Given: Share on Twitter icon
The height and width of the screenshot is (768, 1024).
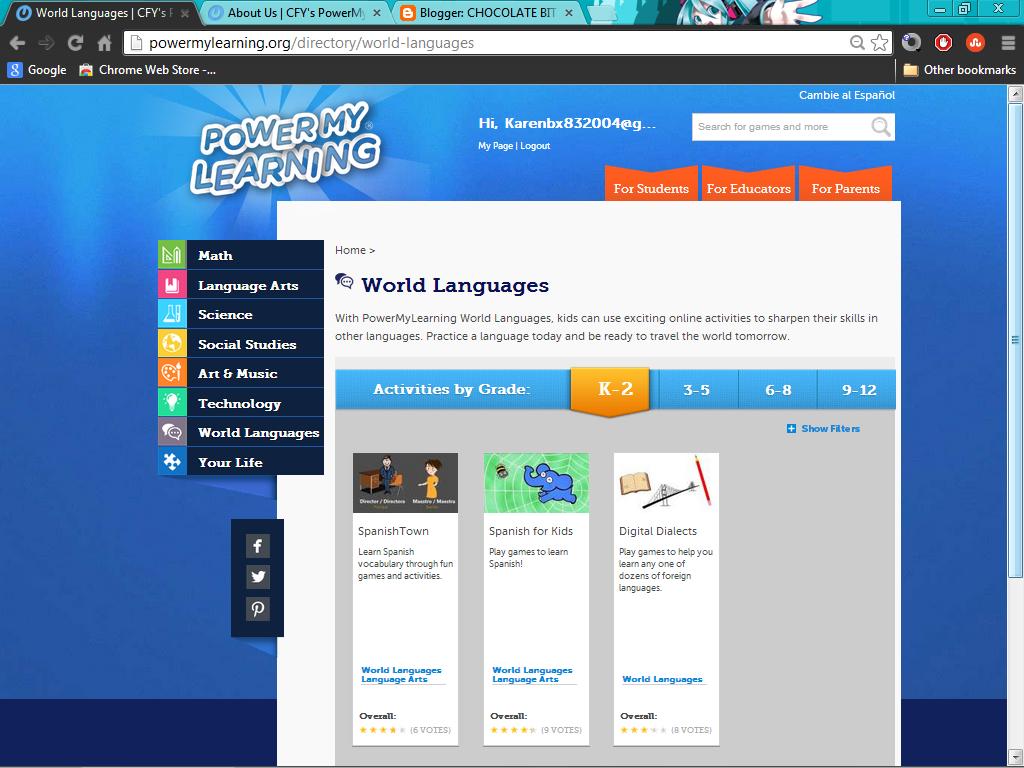Looking at the screenshot, I should pos(257,577).
